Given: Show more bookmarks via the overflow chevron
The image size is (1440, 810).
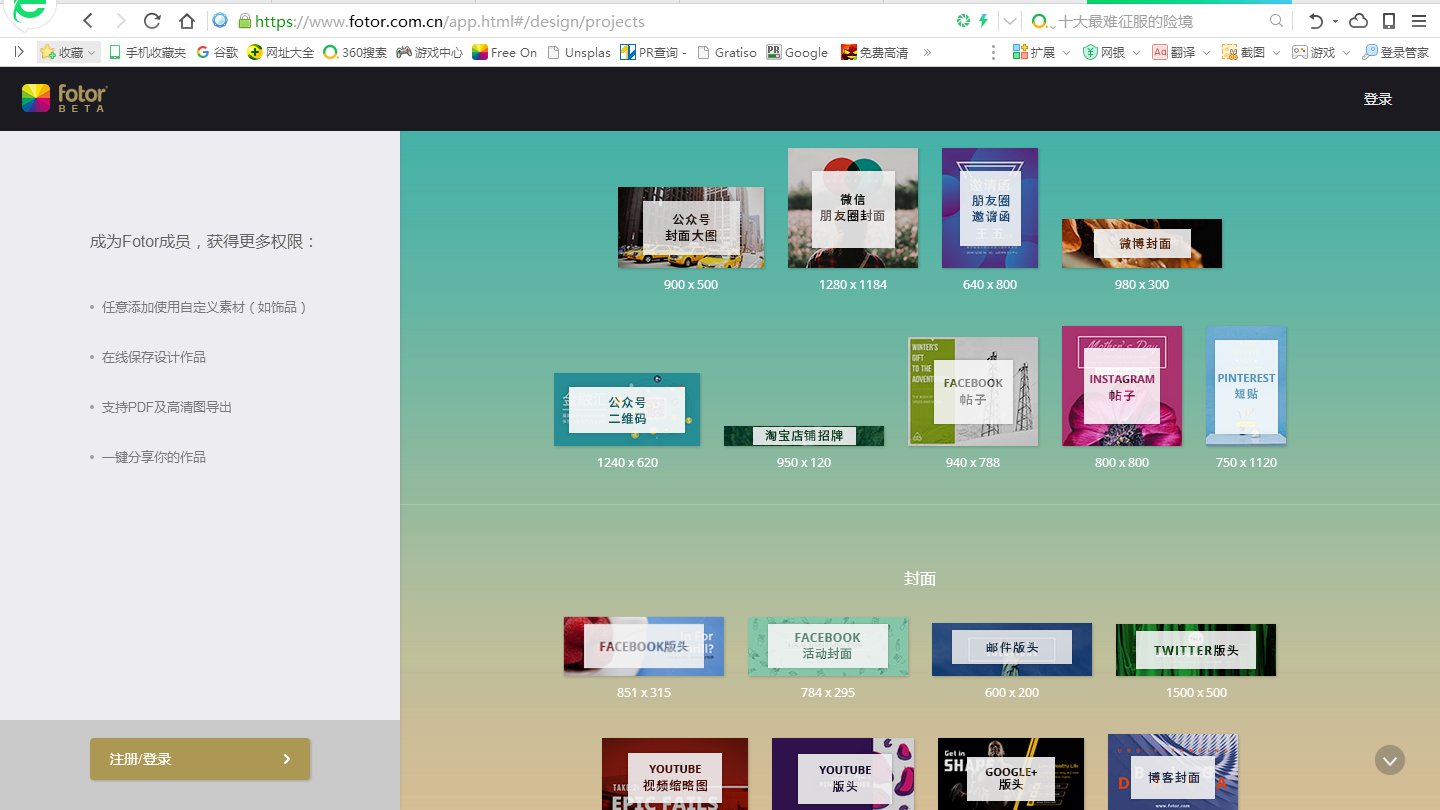Looking at the screenshot, I should point(927,52).
